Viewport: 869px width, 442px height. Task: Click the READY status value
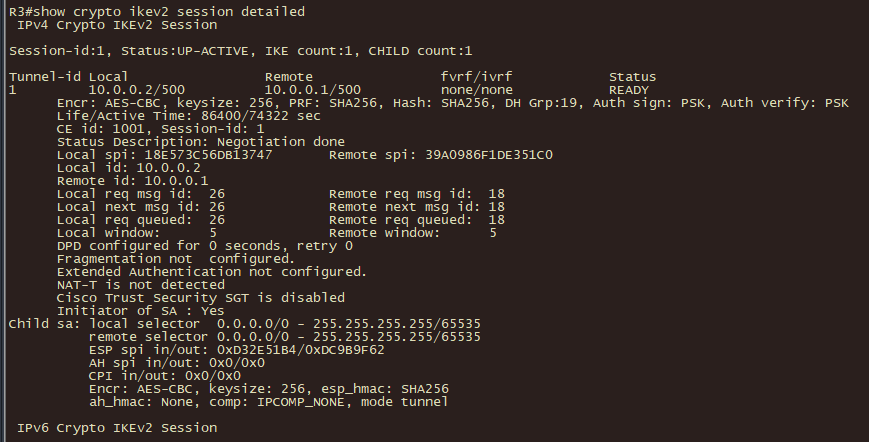(x=629, y=90)
